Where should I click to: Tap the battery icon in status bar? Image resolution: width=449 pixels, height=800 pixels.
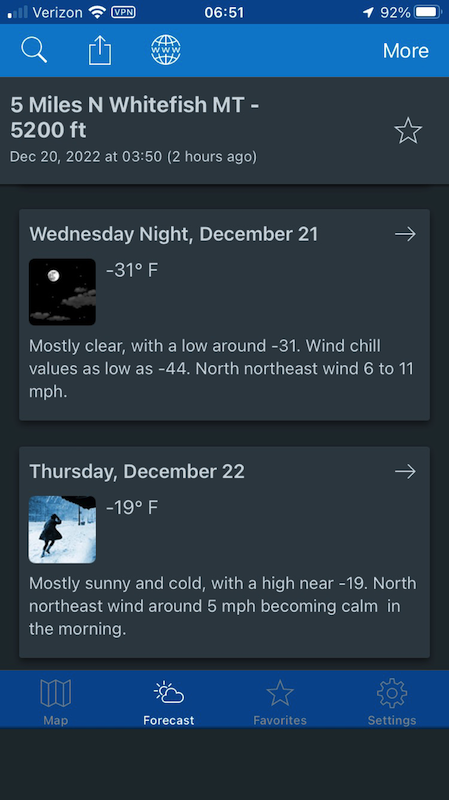(428, 12)
